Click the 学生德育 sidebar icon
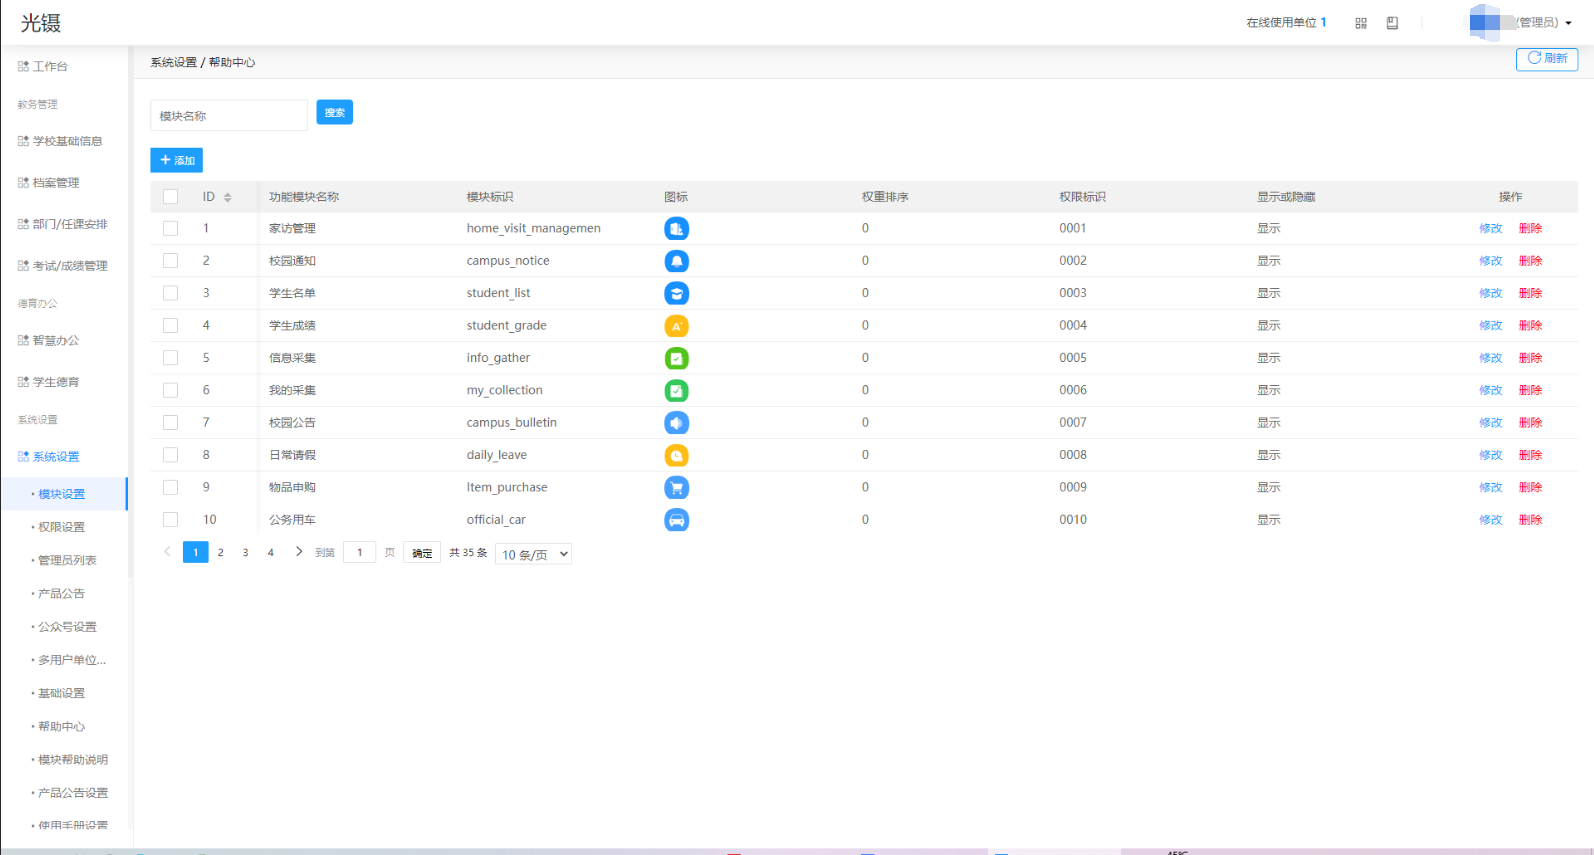Image resolution: width=1594 pixels, height=855 pixels. coord(23,382)
